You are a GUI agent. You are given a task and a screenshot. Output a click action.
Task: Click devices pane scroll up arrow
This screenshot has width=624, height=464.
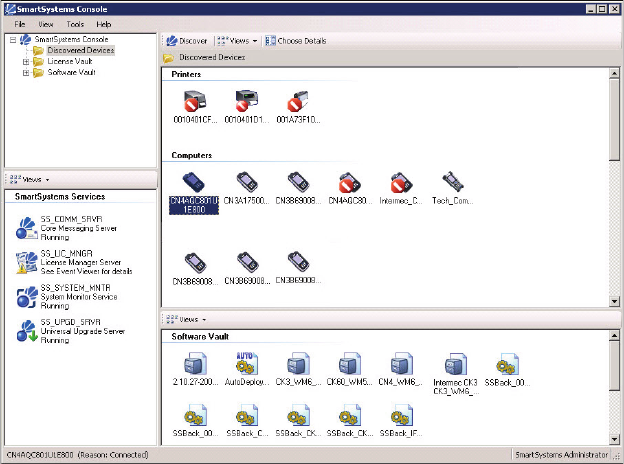pos(614,73)
